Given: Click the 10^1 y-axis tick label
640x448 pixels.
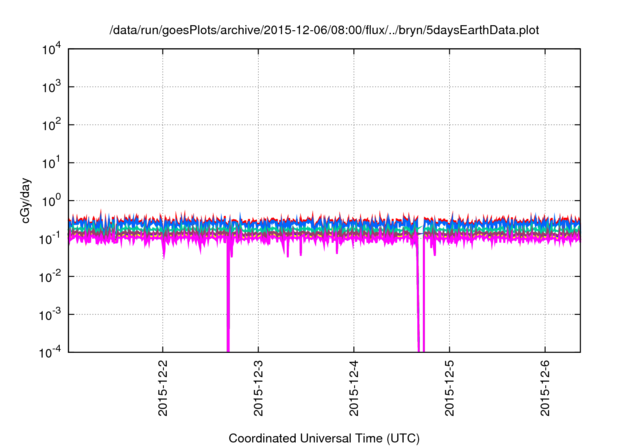Looking at the screenshot, I should (51, 163).
